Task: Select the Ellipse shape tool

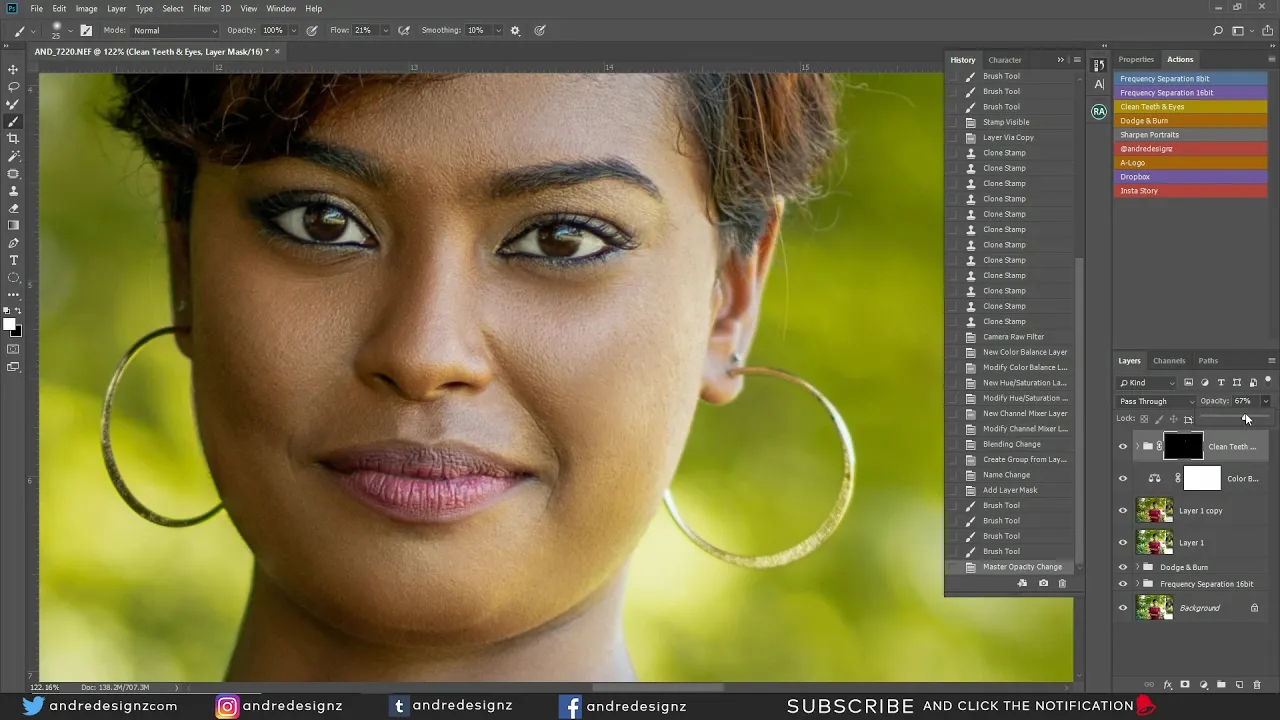Action: click(13, 278)
